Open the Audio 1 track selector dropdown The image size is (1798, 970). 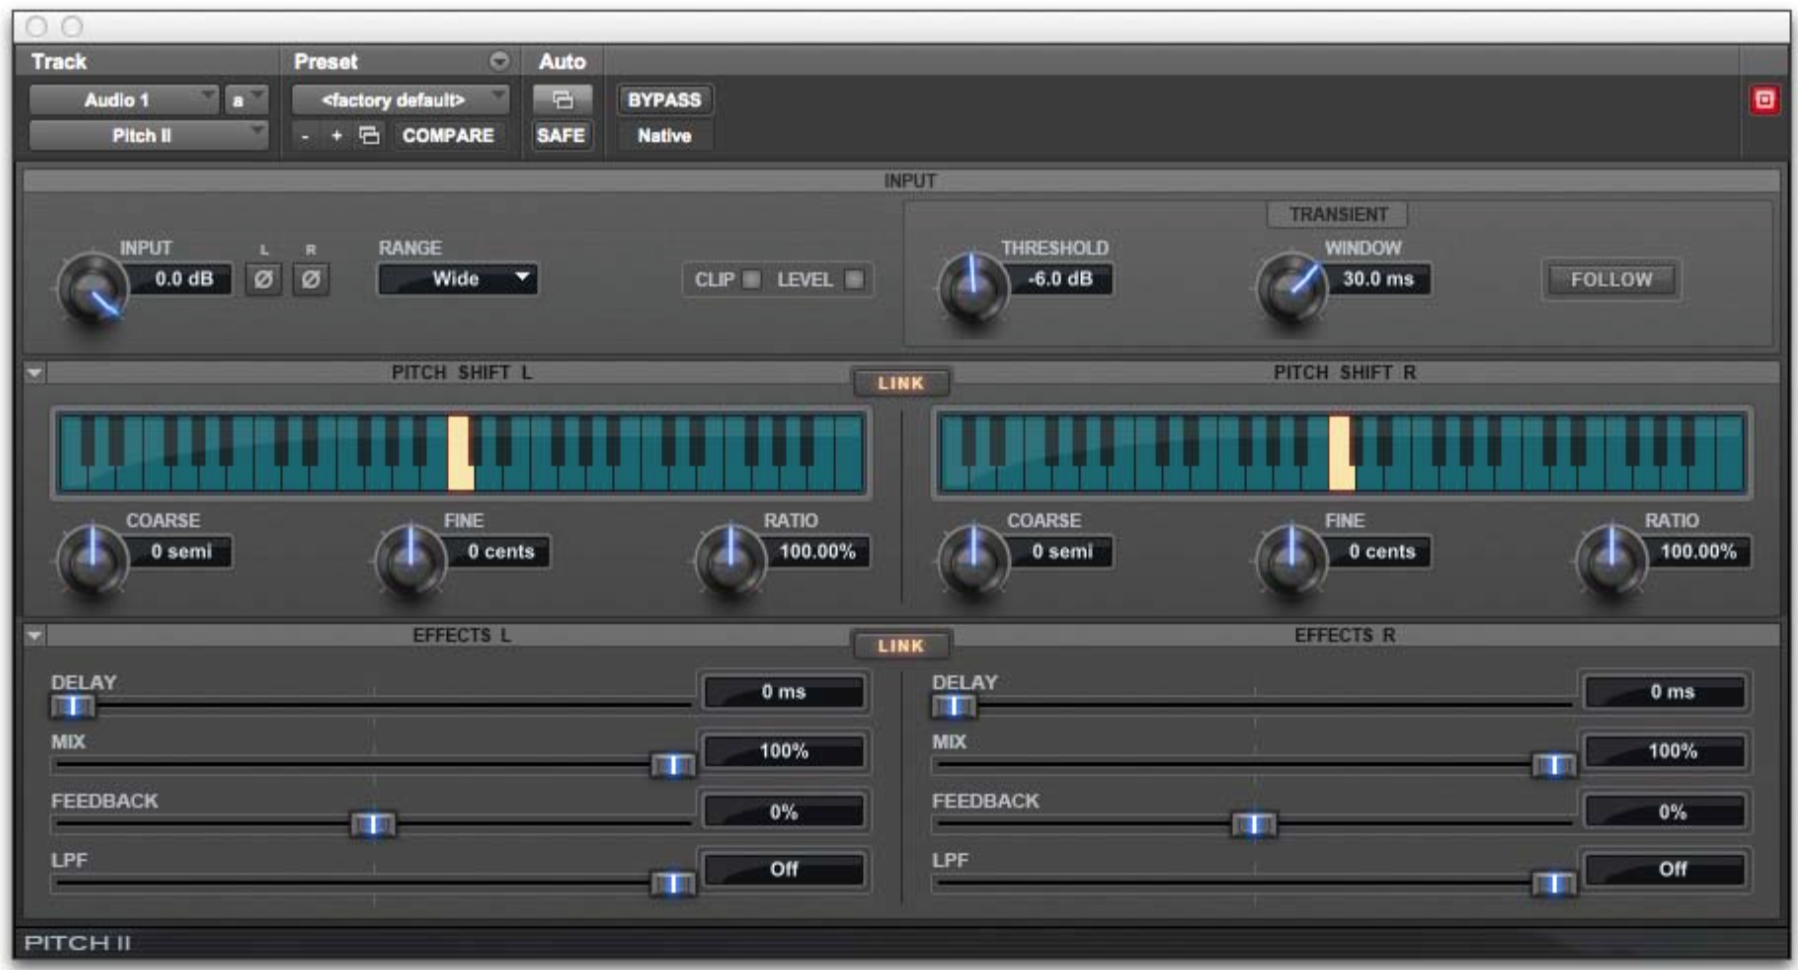123,100
